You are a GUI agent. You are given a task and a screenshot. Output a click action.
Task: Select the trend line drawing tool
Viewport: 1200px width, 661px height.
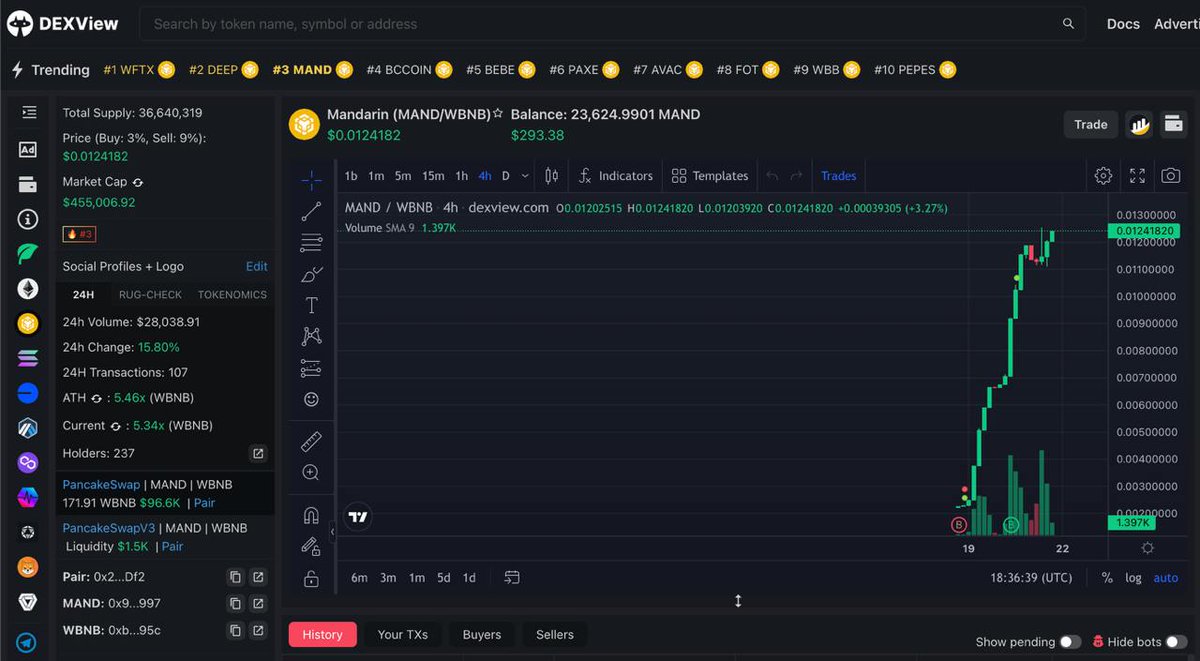(x=311, y=211)
